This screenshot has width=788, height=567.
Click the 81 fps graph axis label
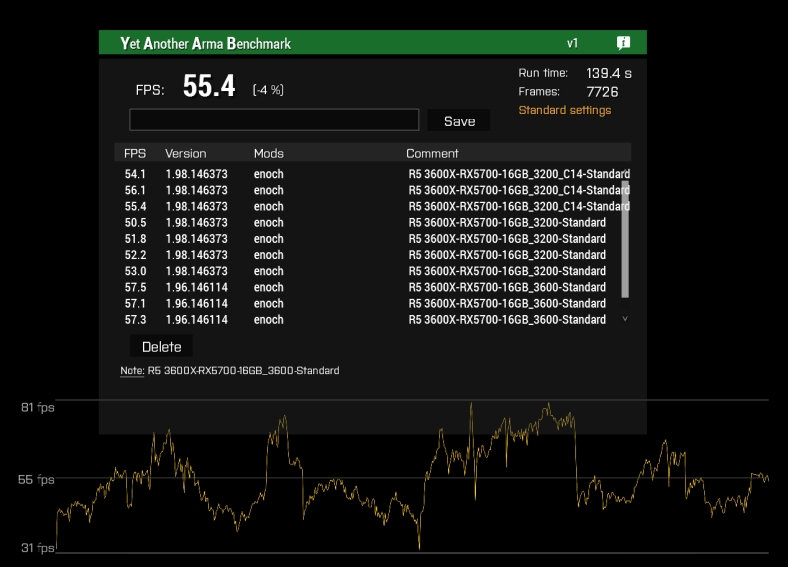pos(38,407)
